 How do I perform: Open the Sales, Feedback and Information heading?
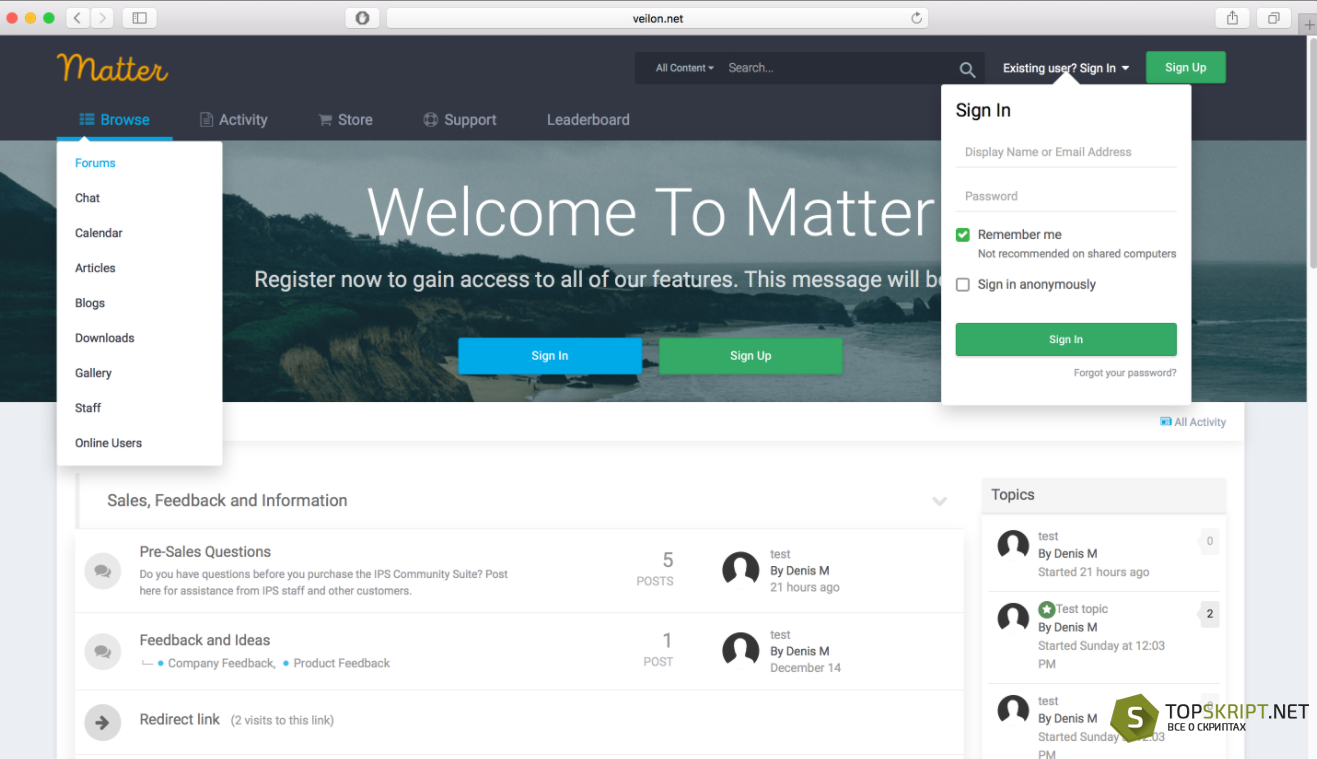227,501
